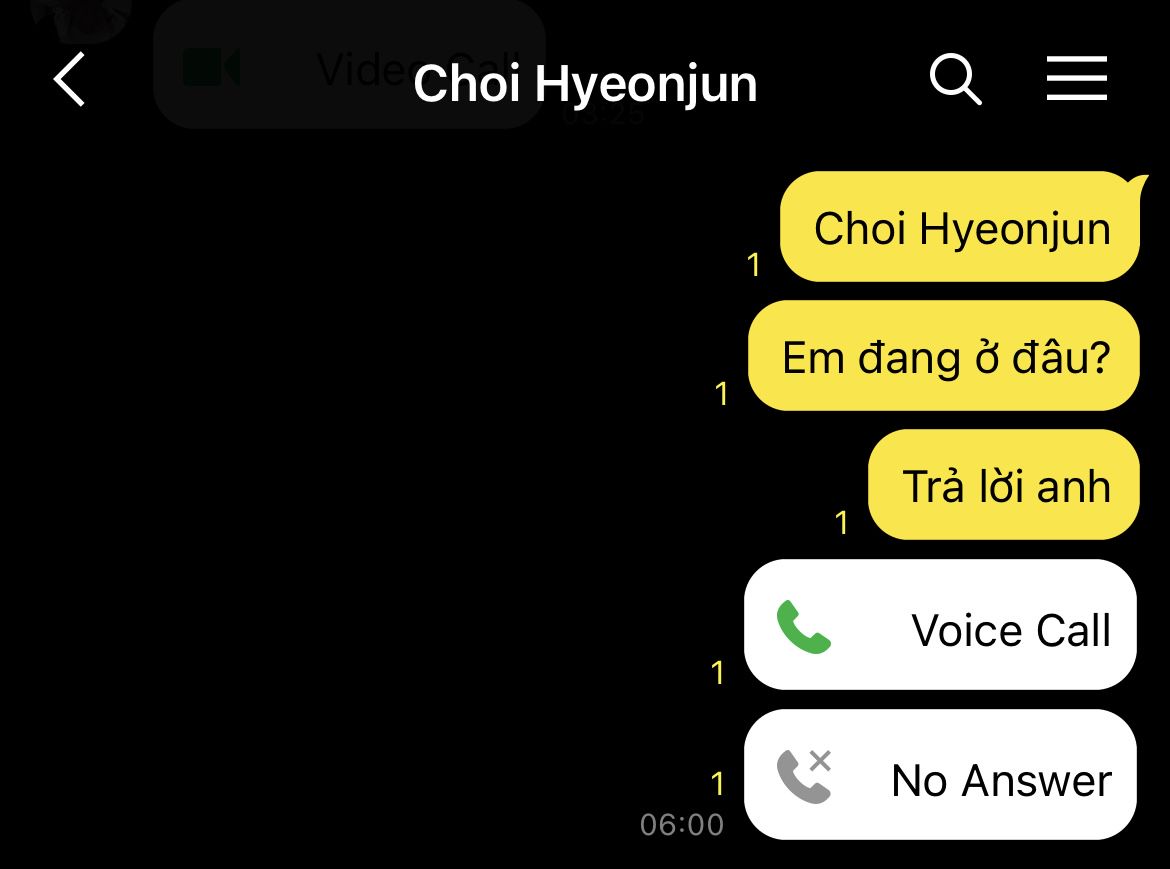Viewport: 1170px width, 869px height.
Task: Click the 06:00 timestamp
Action: click(682, 825)
